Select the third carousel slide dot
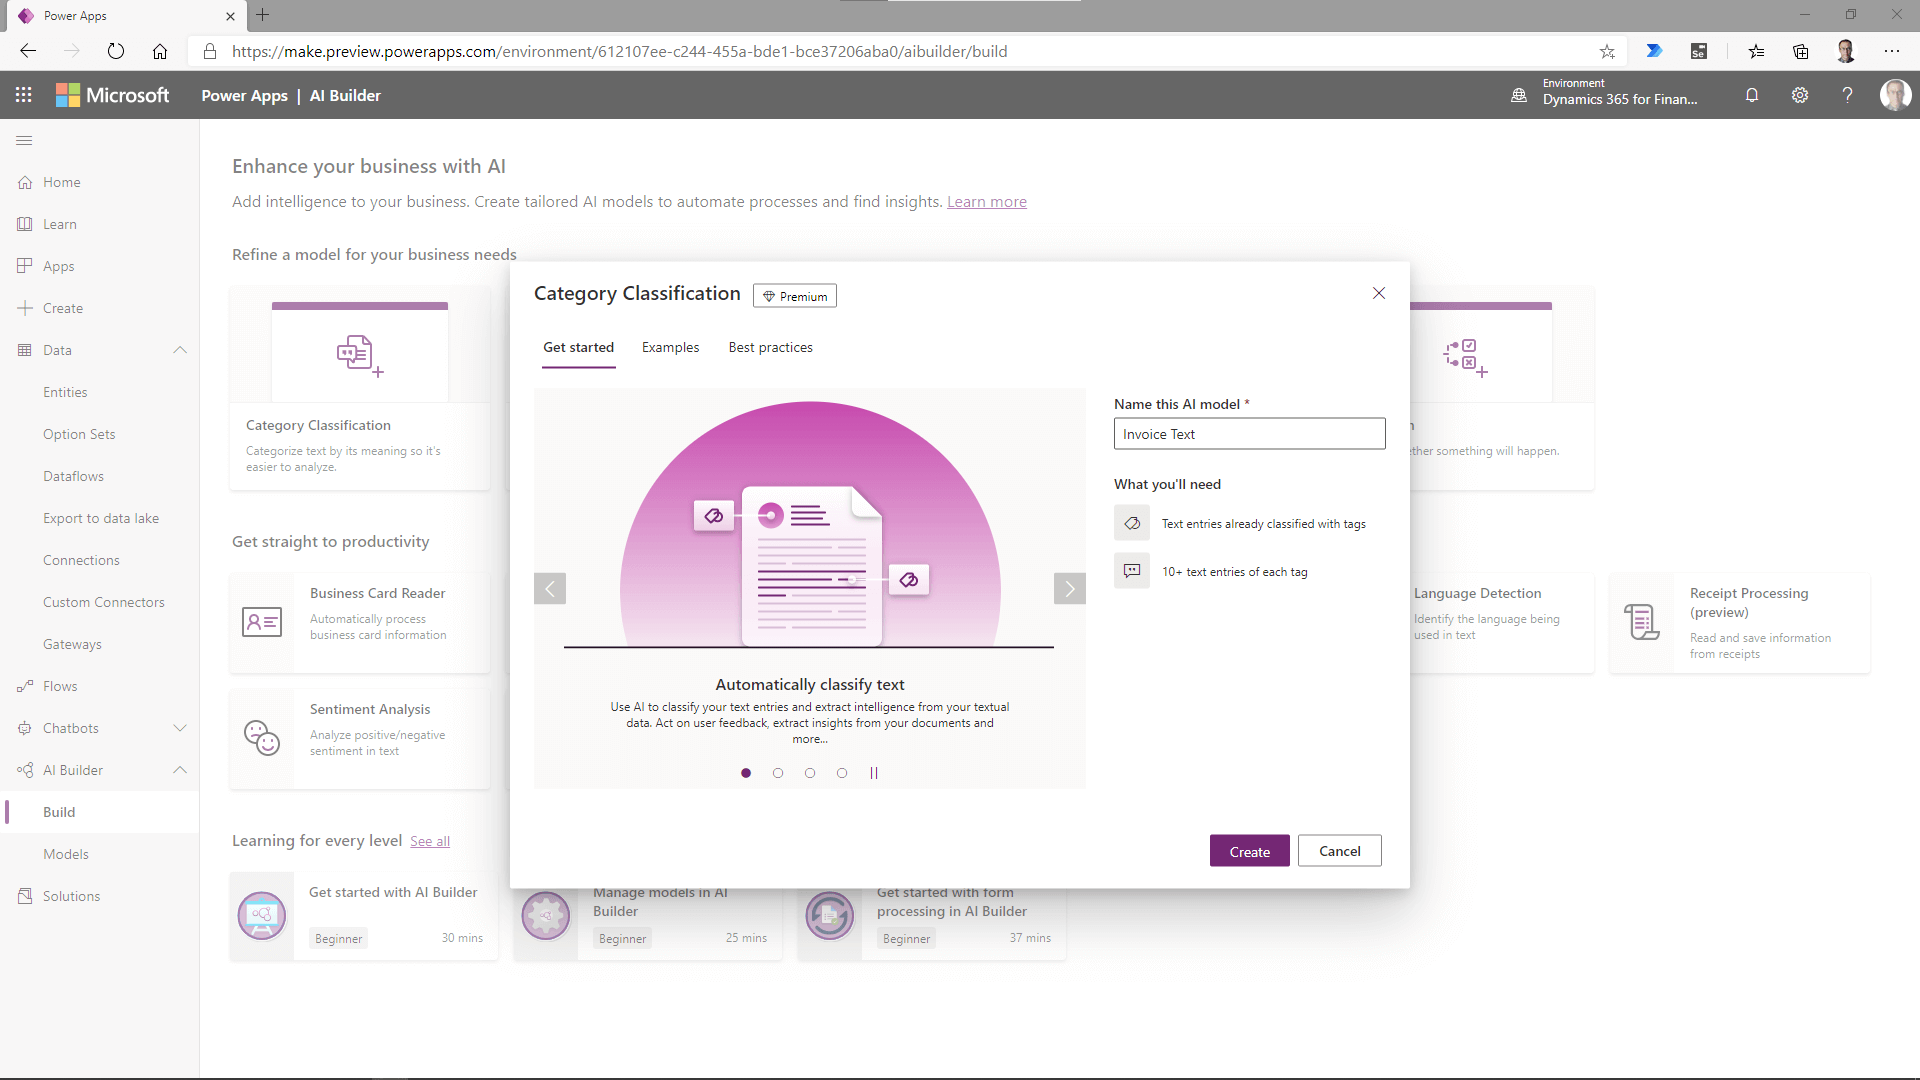 [810, 773]
